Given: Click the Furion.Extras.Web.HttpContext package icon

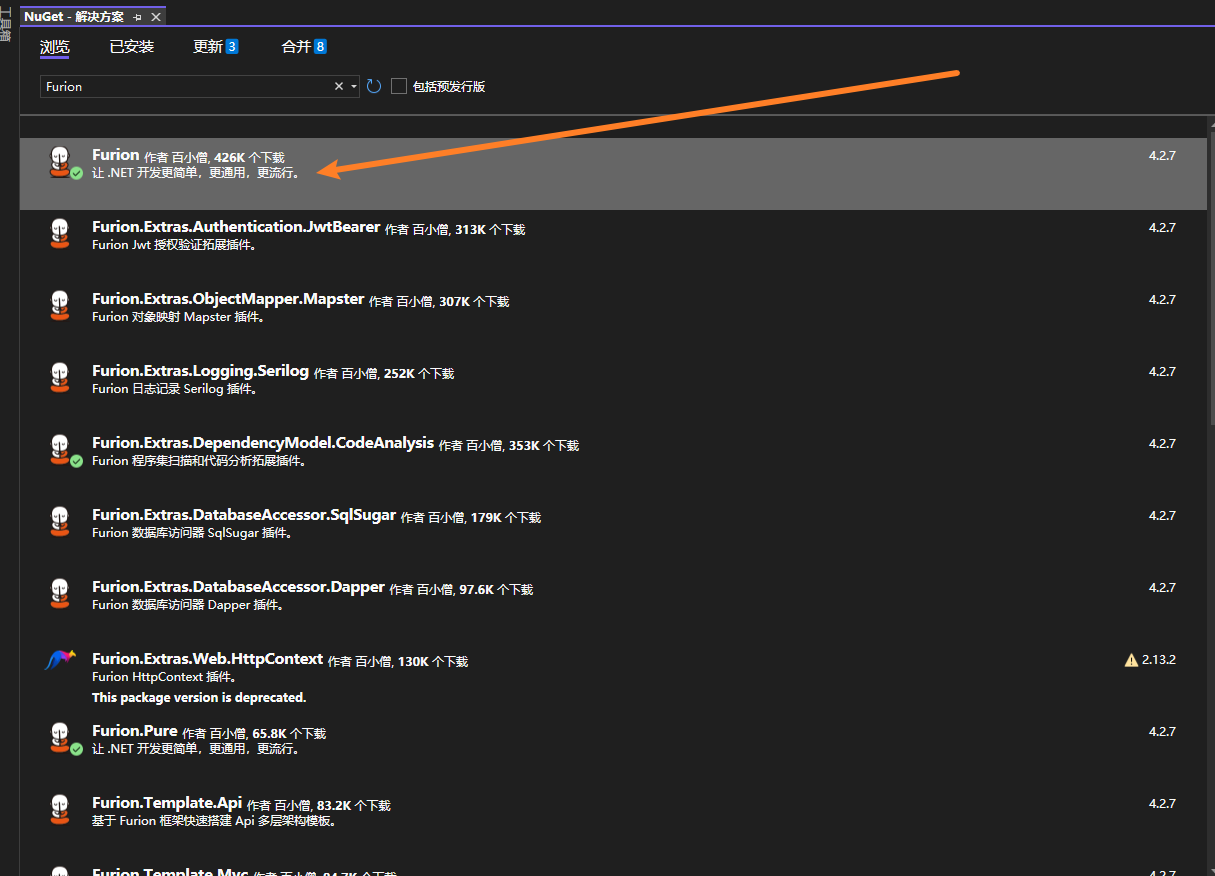Looking at the screenshot, I should [60, 661].
